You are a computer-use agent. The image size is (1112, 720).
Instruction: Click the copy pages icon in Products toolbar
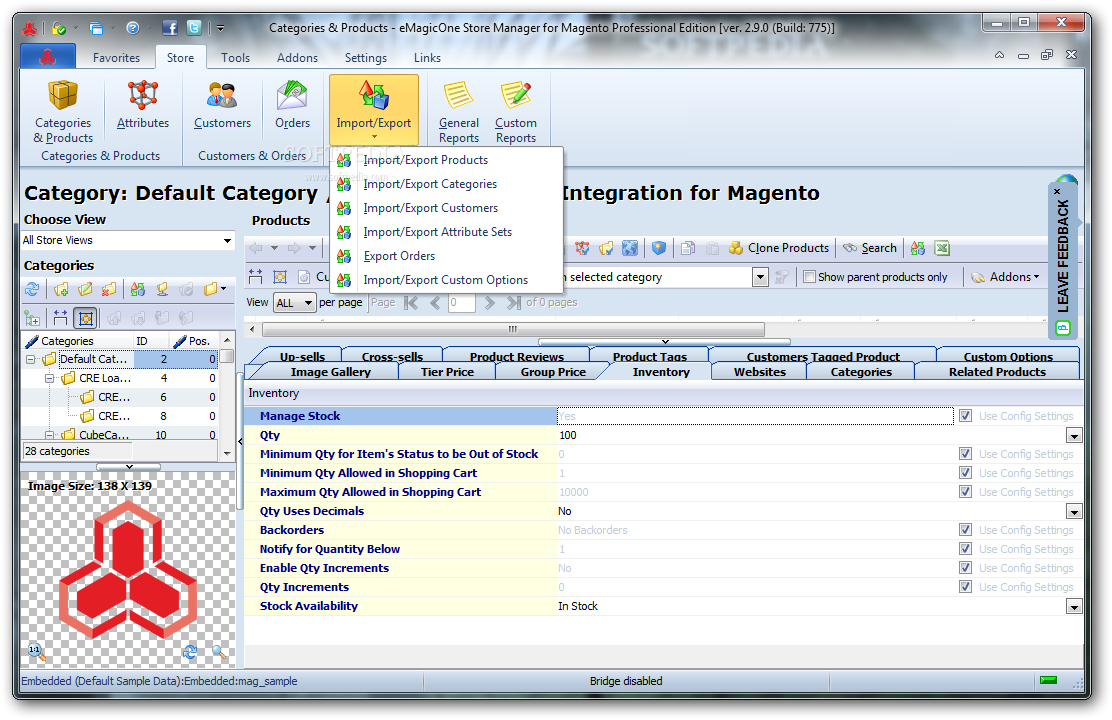pos(688,248)
